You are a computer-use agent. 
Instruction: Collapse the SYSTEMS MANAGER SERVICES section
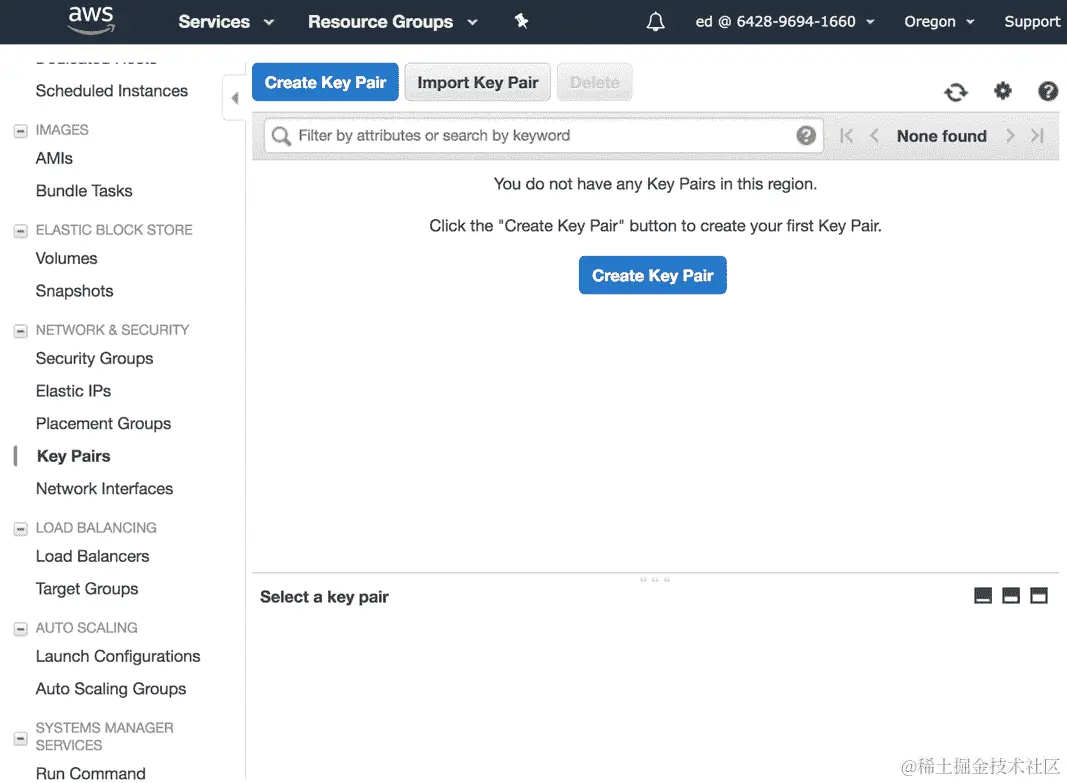(20, 738)
